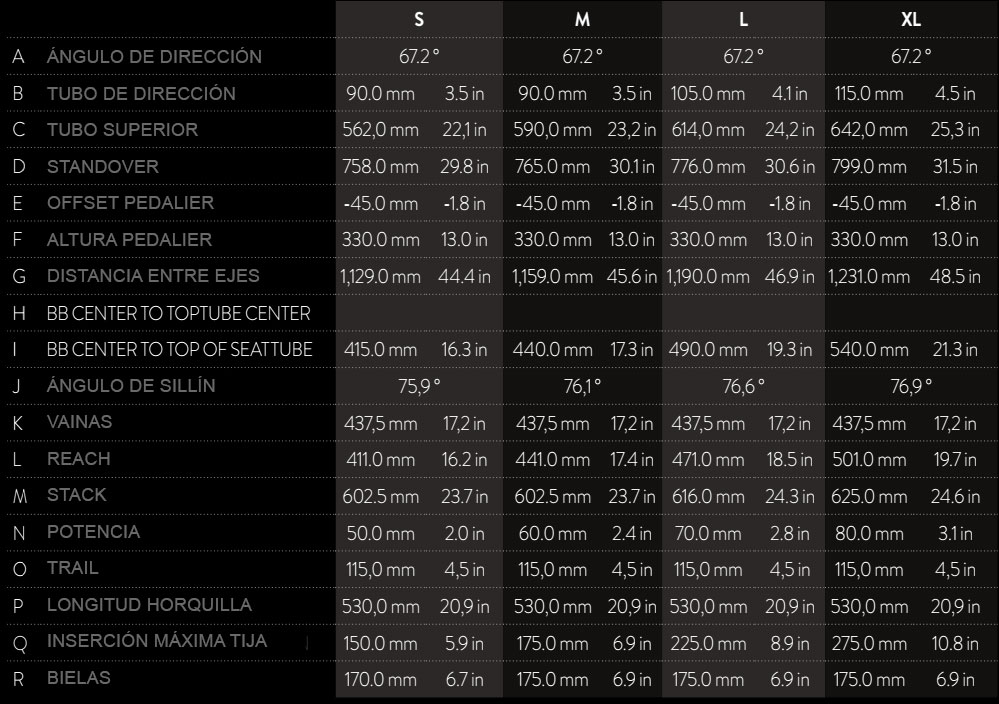Click the ÁNGULO DE DIRECCIÓN row label
The width and height of the screenshot is (999, 704).
[x=154, y=57]
